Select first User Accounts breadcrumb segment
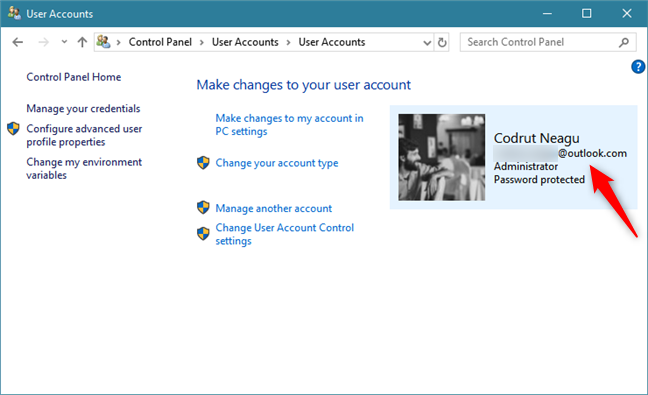Viewport: 648px width, 395px height. point(245,42)
